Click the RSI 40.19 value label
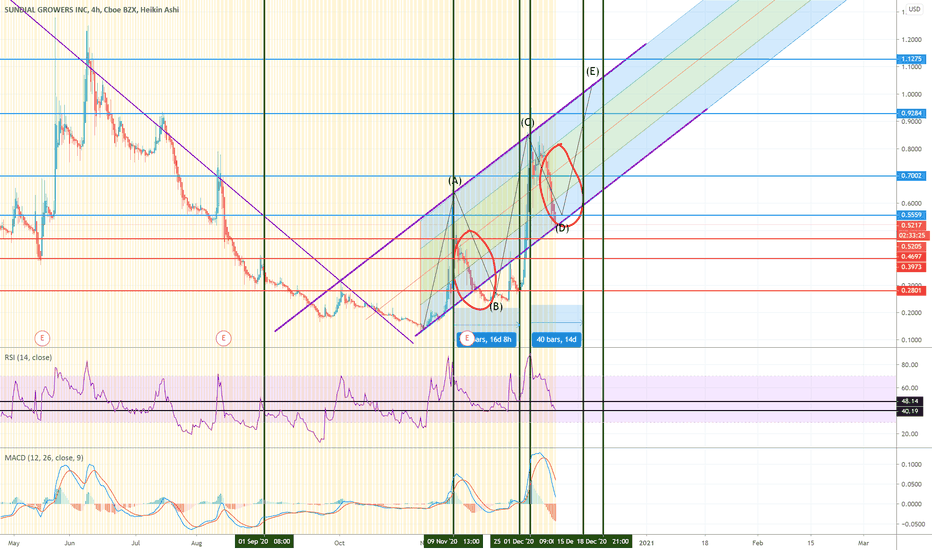 point(910,411)
